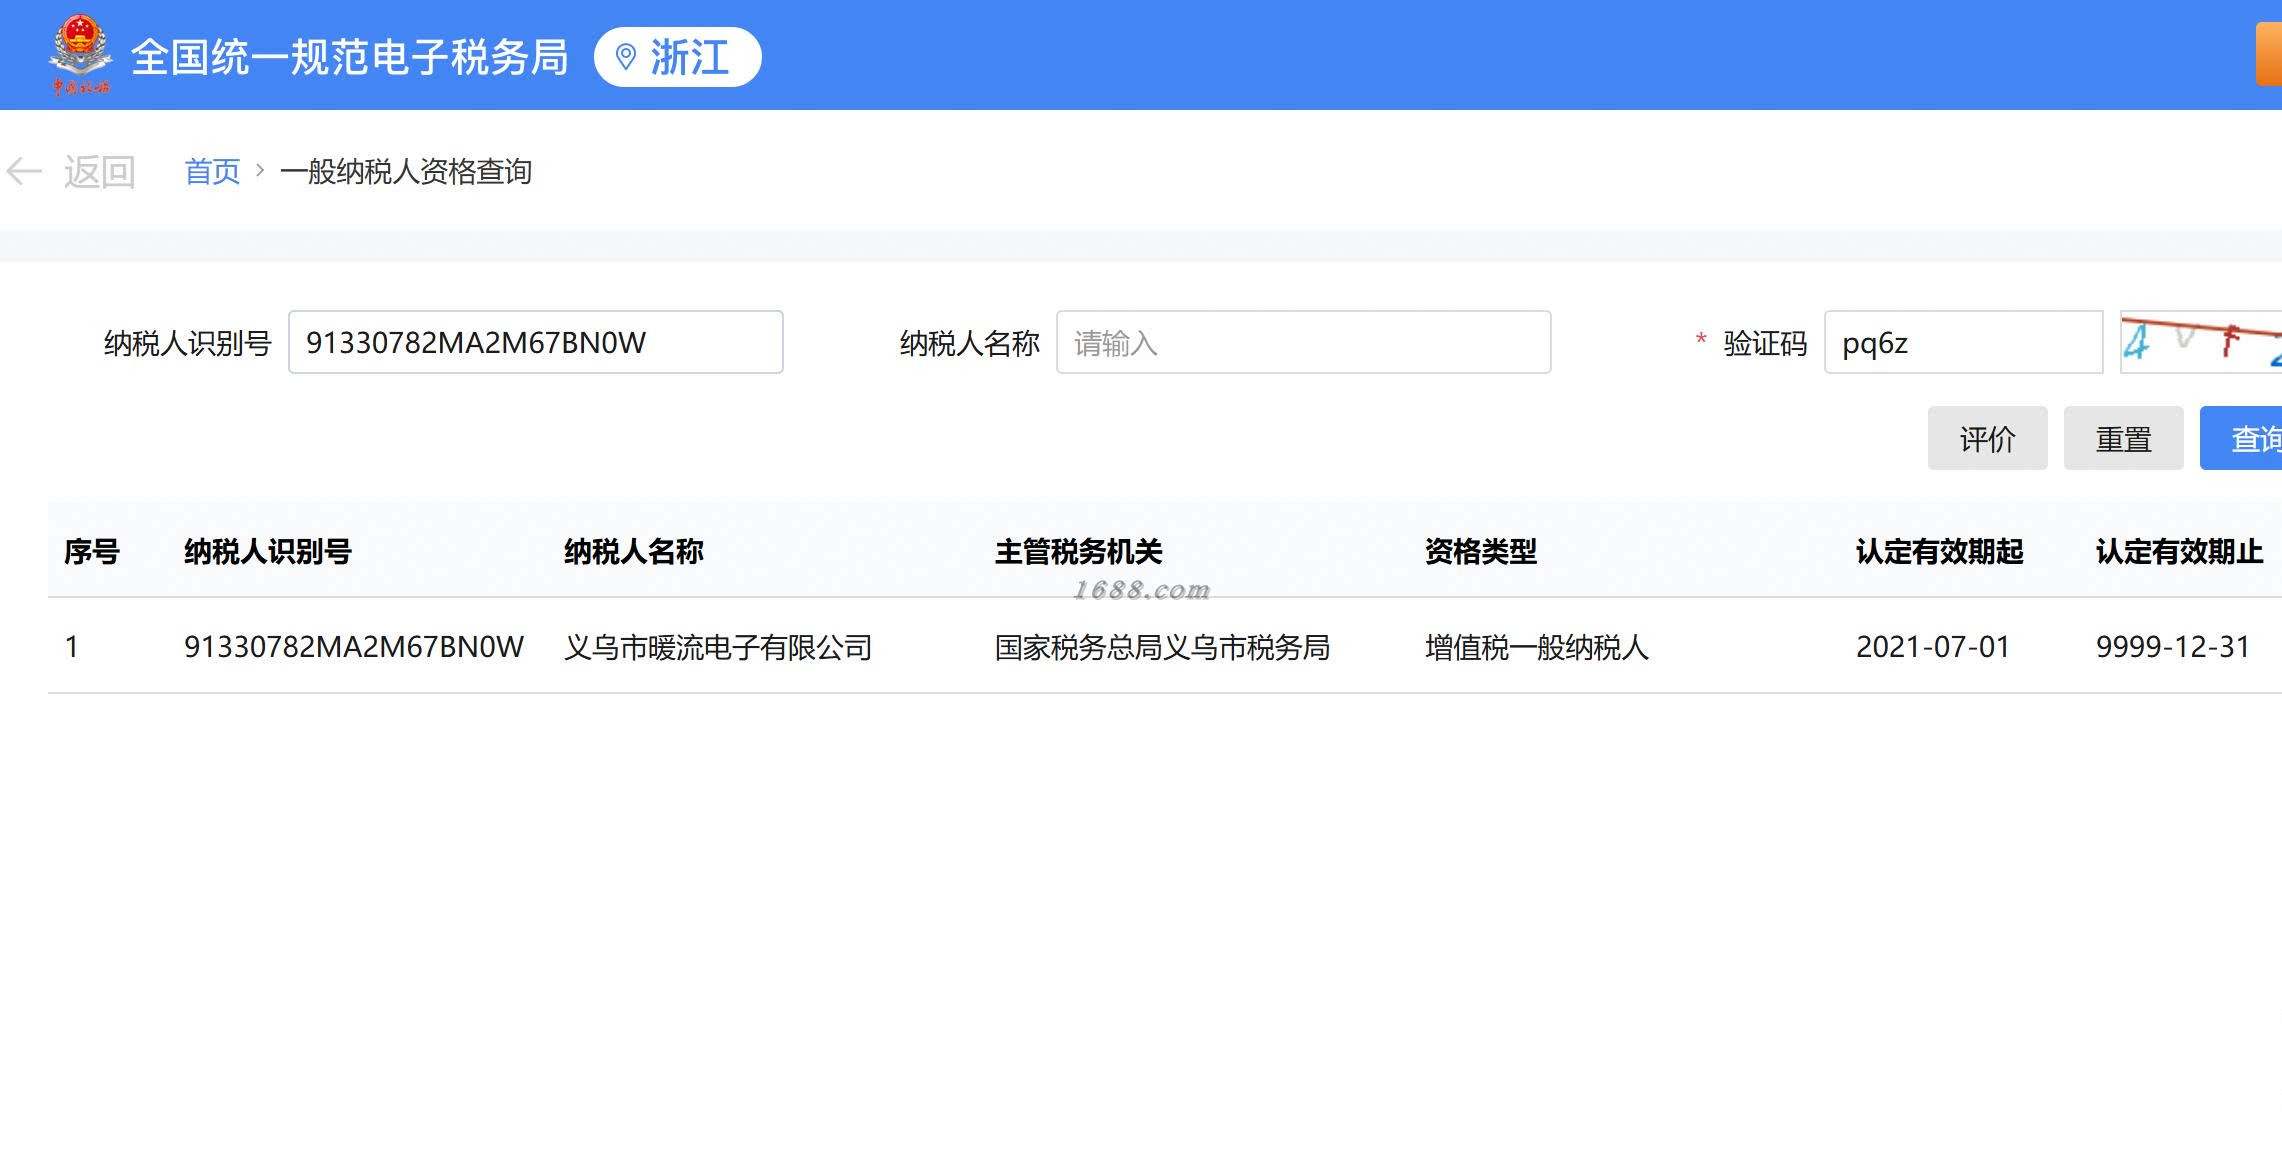Click the 验证码 input field
Viewport: 2282px width, 1176px height.
click(x=1962, y=343)
